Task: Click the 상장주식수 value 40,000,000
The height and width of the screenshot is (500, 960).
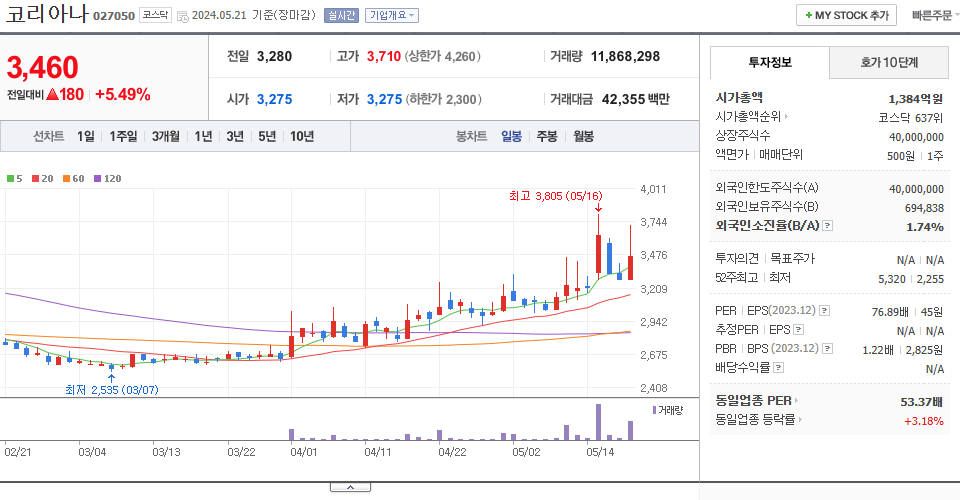Action: coord(917,137)
